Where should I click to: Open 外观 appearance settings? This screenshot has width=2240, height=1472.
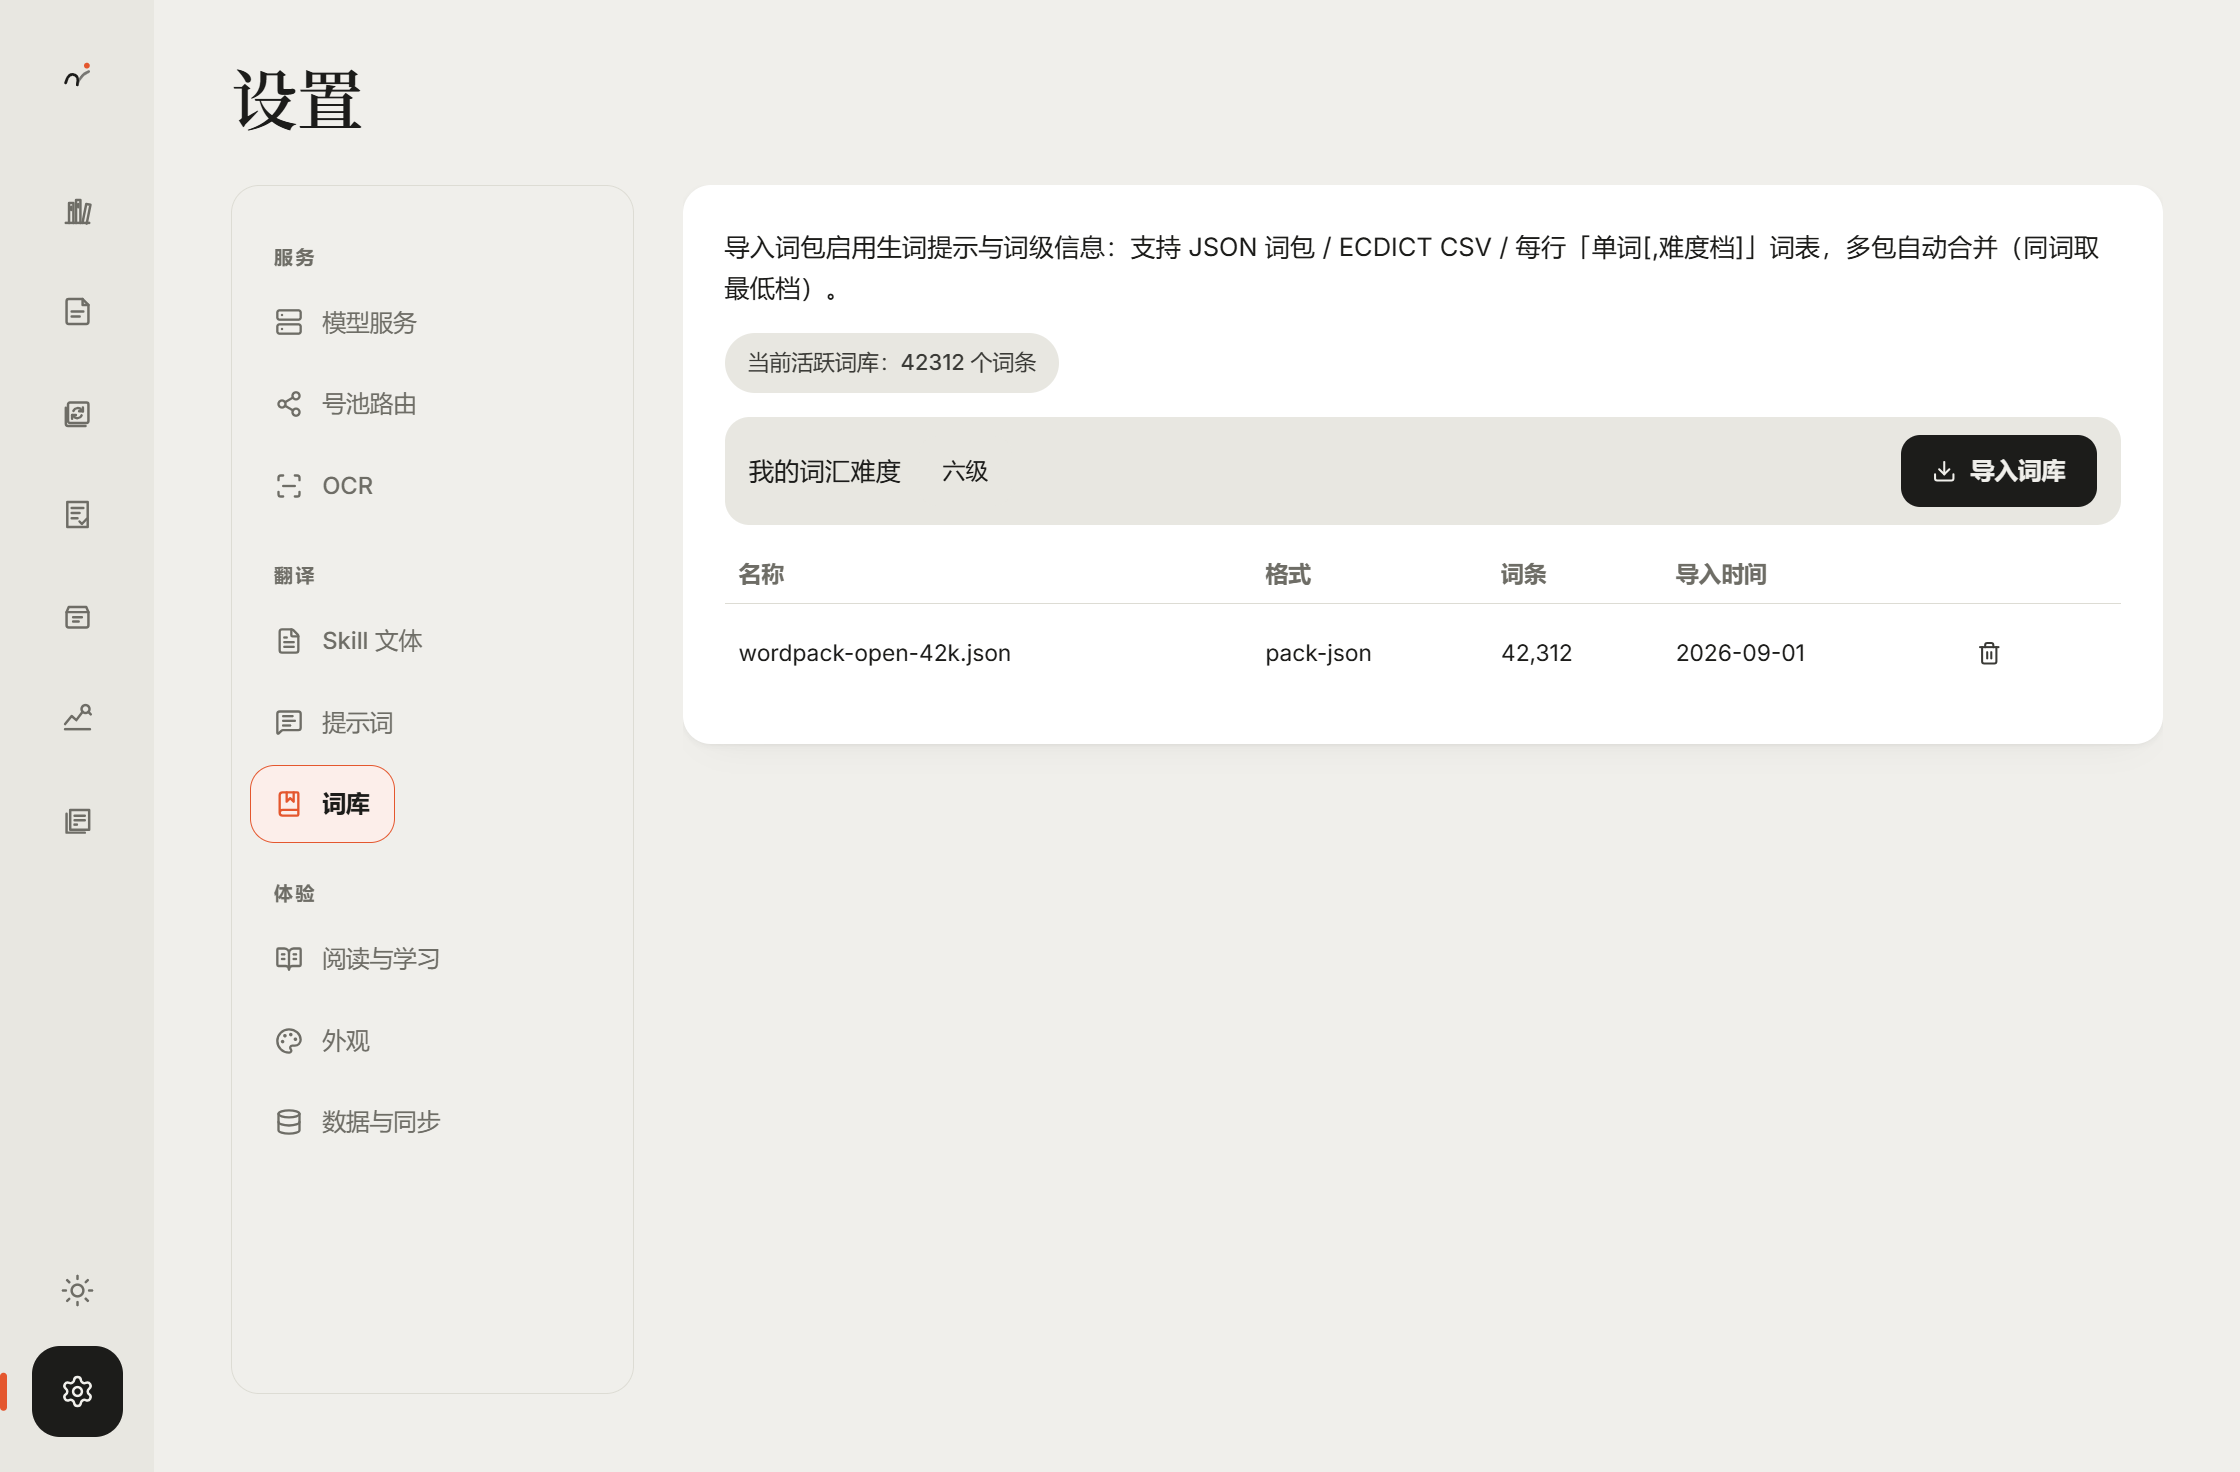click(x=322, y=1041)
